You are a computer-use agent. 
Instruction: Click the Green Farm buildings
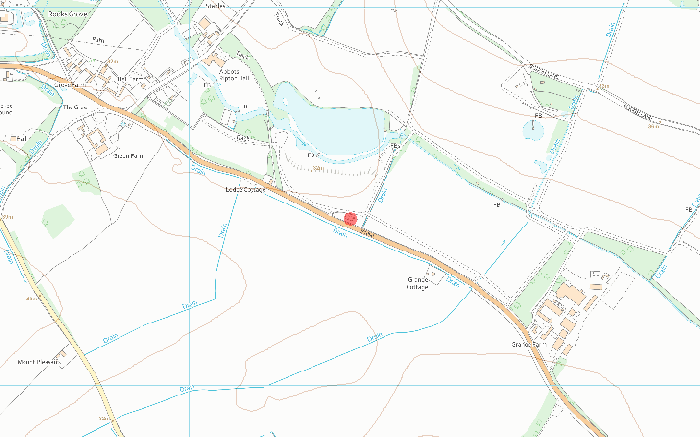coord(97,140)
